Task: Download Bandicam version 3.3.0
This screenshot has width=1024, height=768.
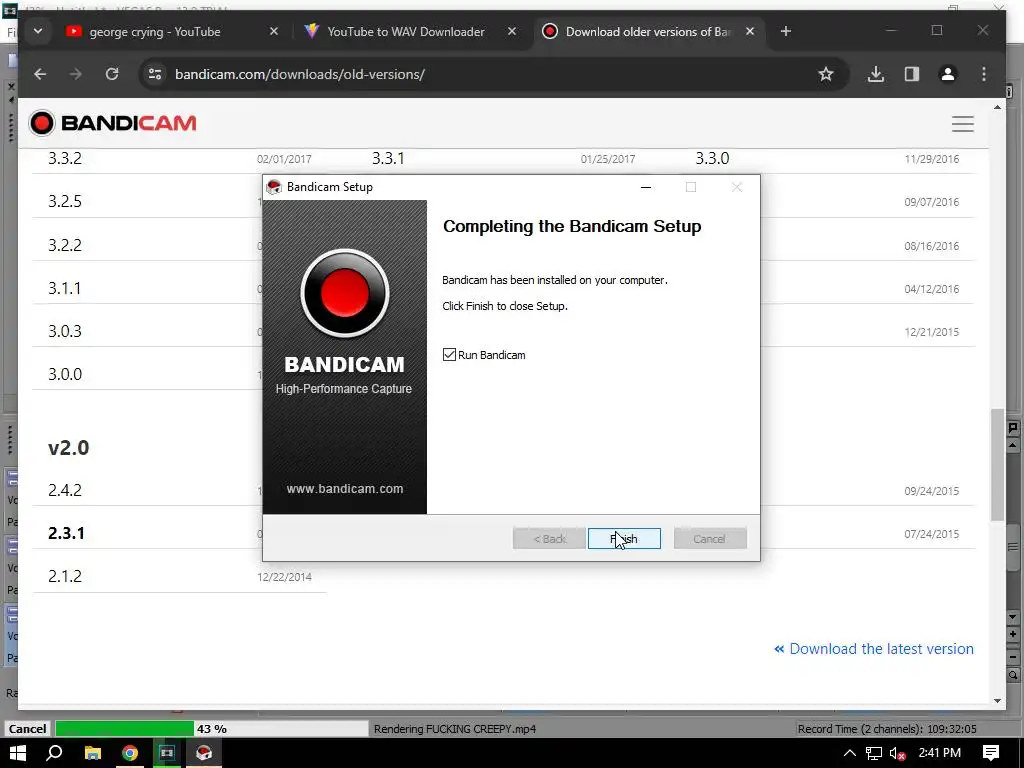Action: pos(712,158)
